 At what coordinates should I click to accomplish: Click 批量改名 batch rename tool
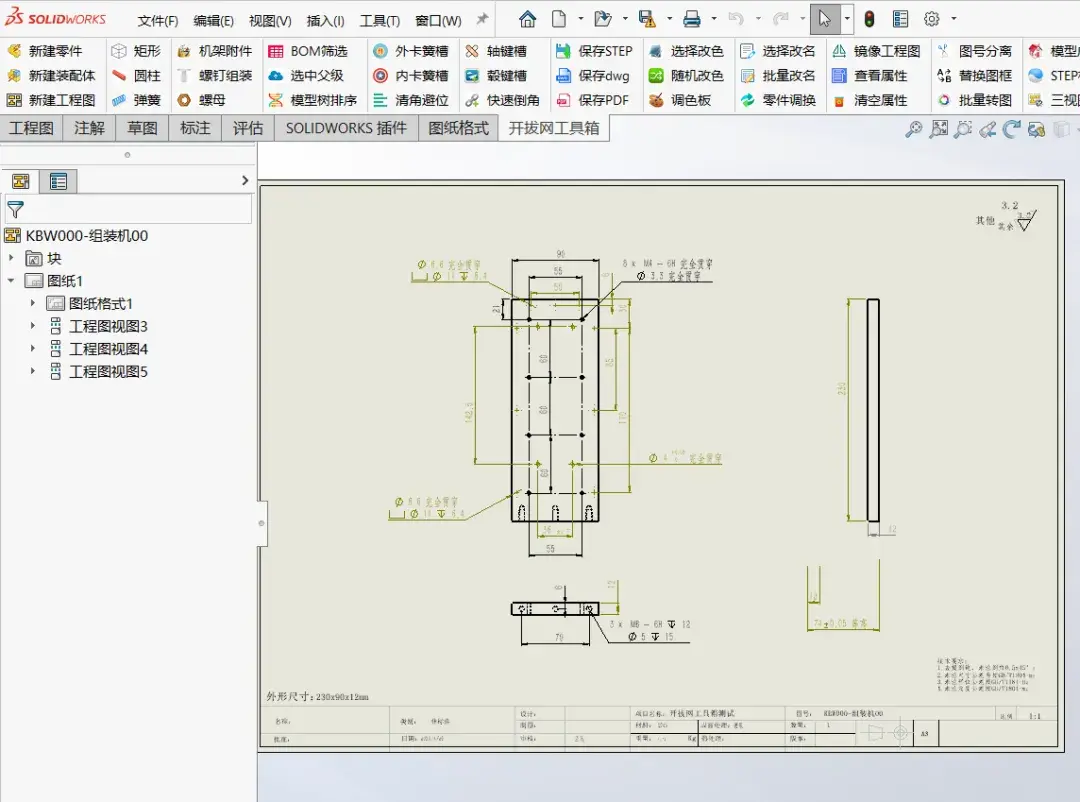pos(778,76)
